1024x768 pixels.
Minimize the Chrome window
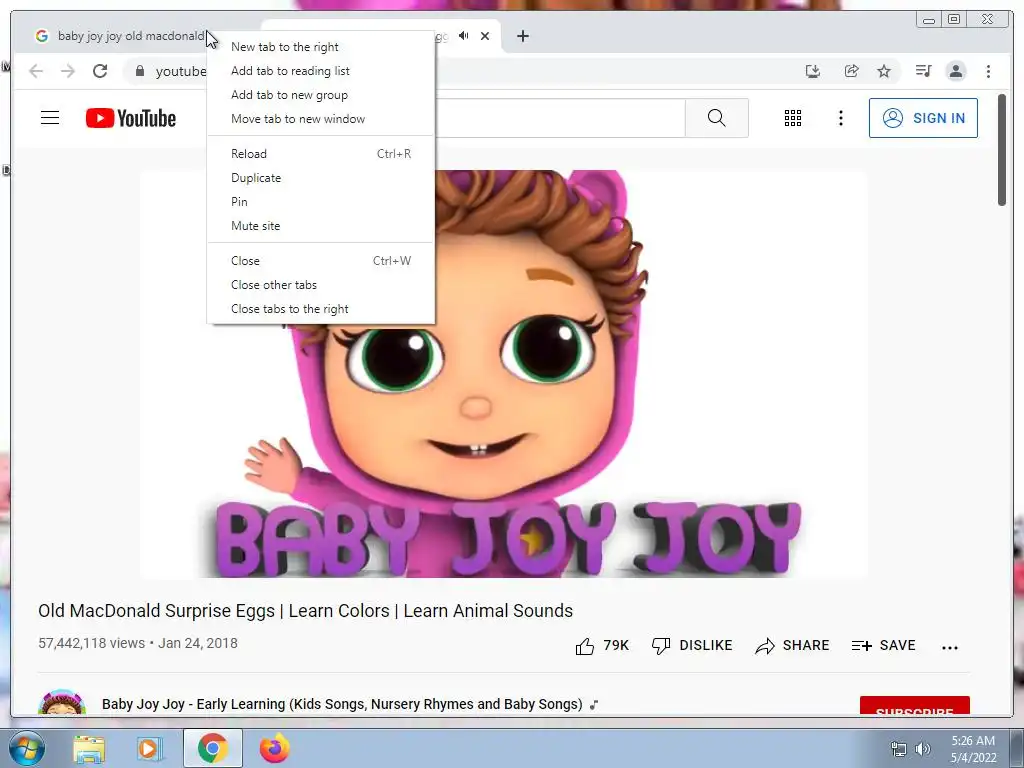[929, 20]
